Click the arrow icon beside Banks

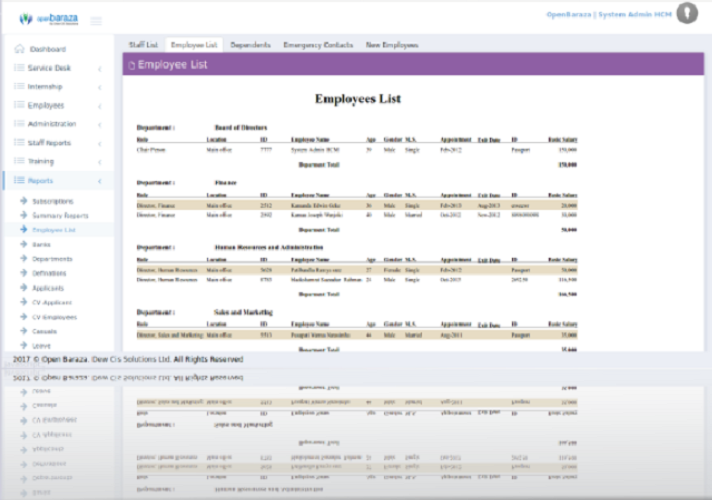coord(24,244)
